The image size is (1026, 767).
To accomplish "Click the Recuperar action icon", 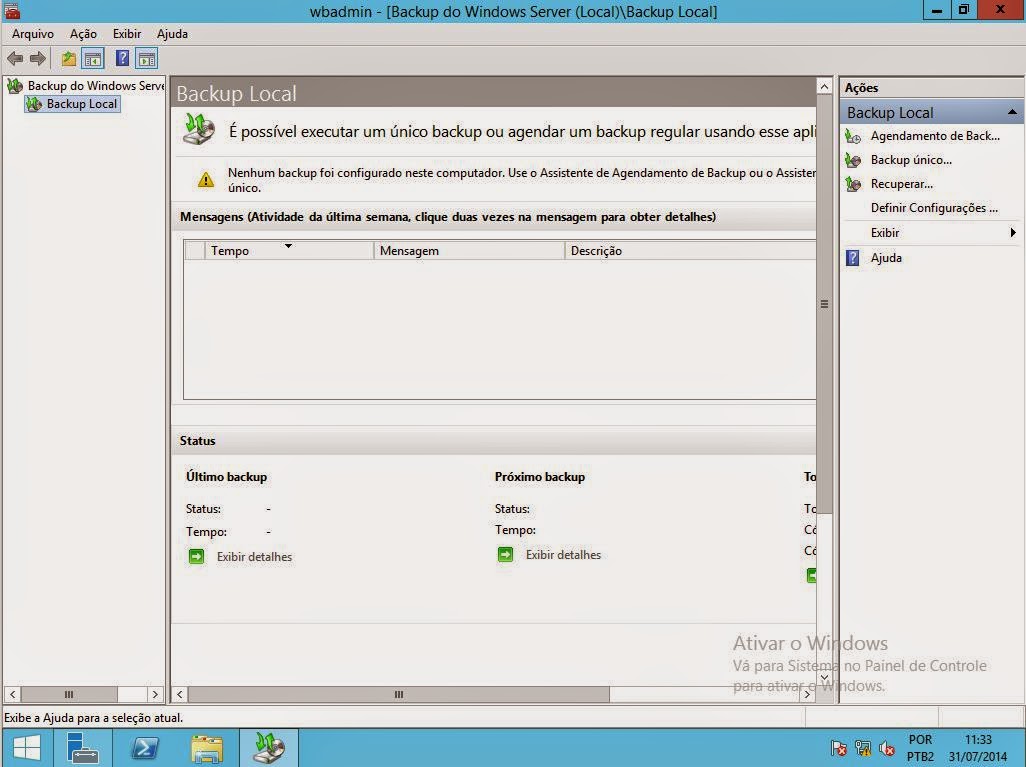I will tap(853, 185).
